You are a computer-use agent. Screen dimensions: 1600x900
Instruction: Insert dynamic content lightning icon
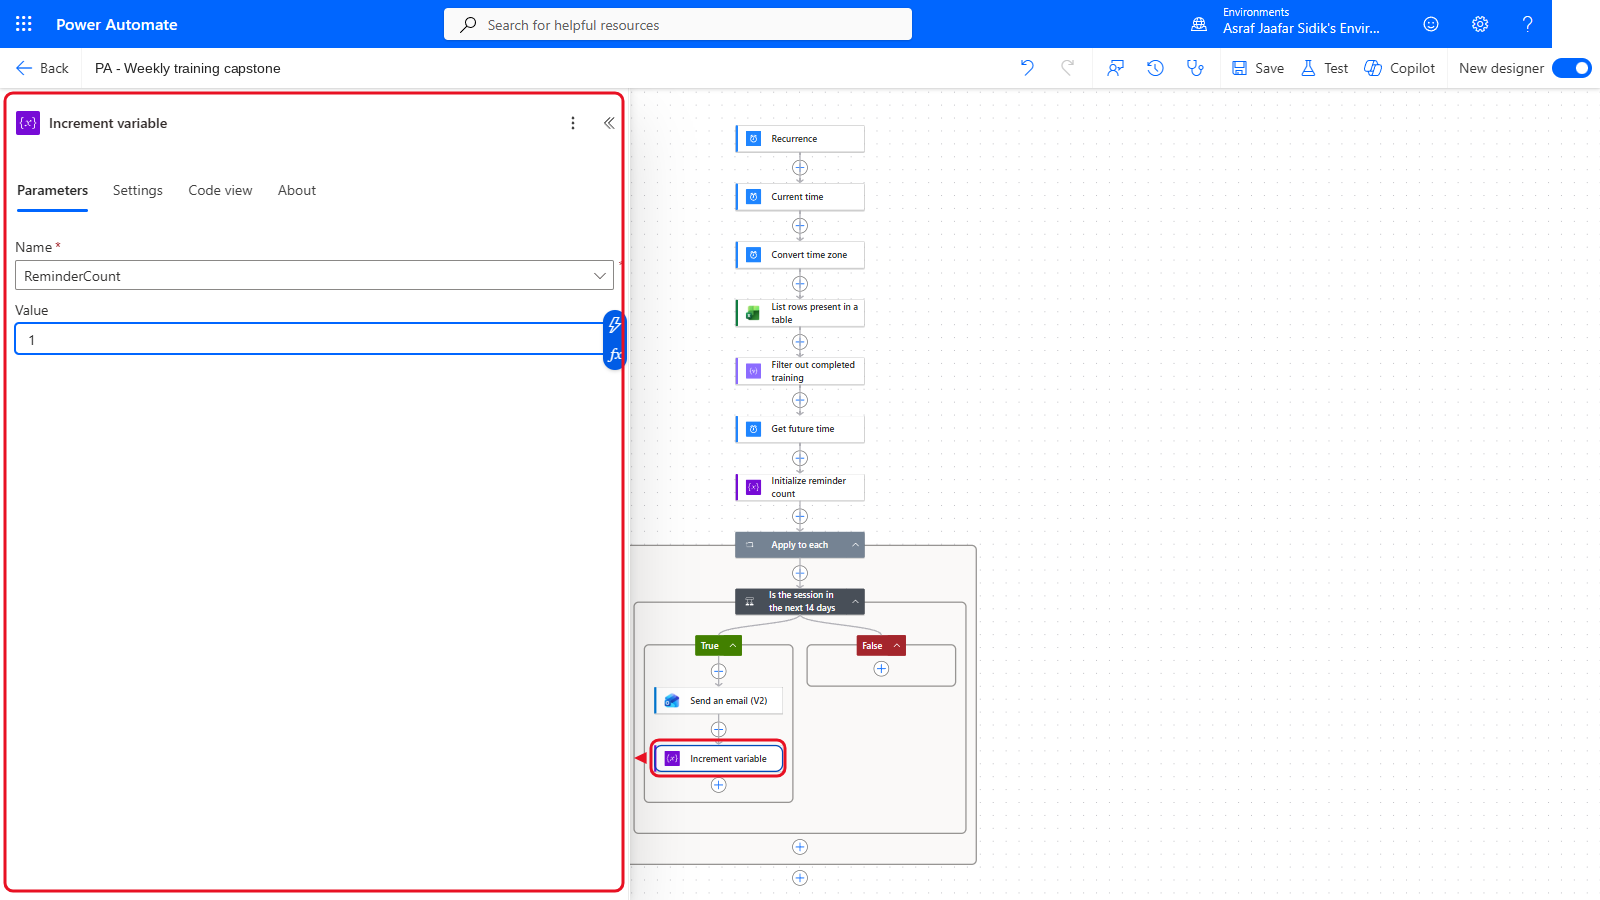pos(615,325)
